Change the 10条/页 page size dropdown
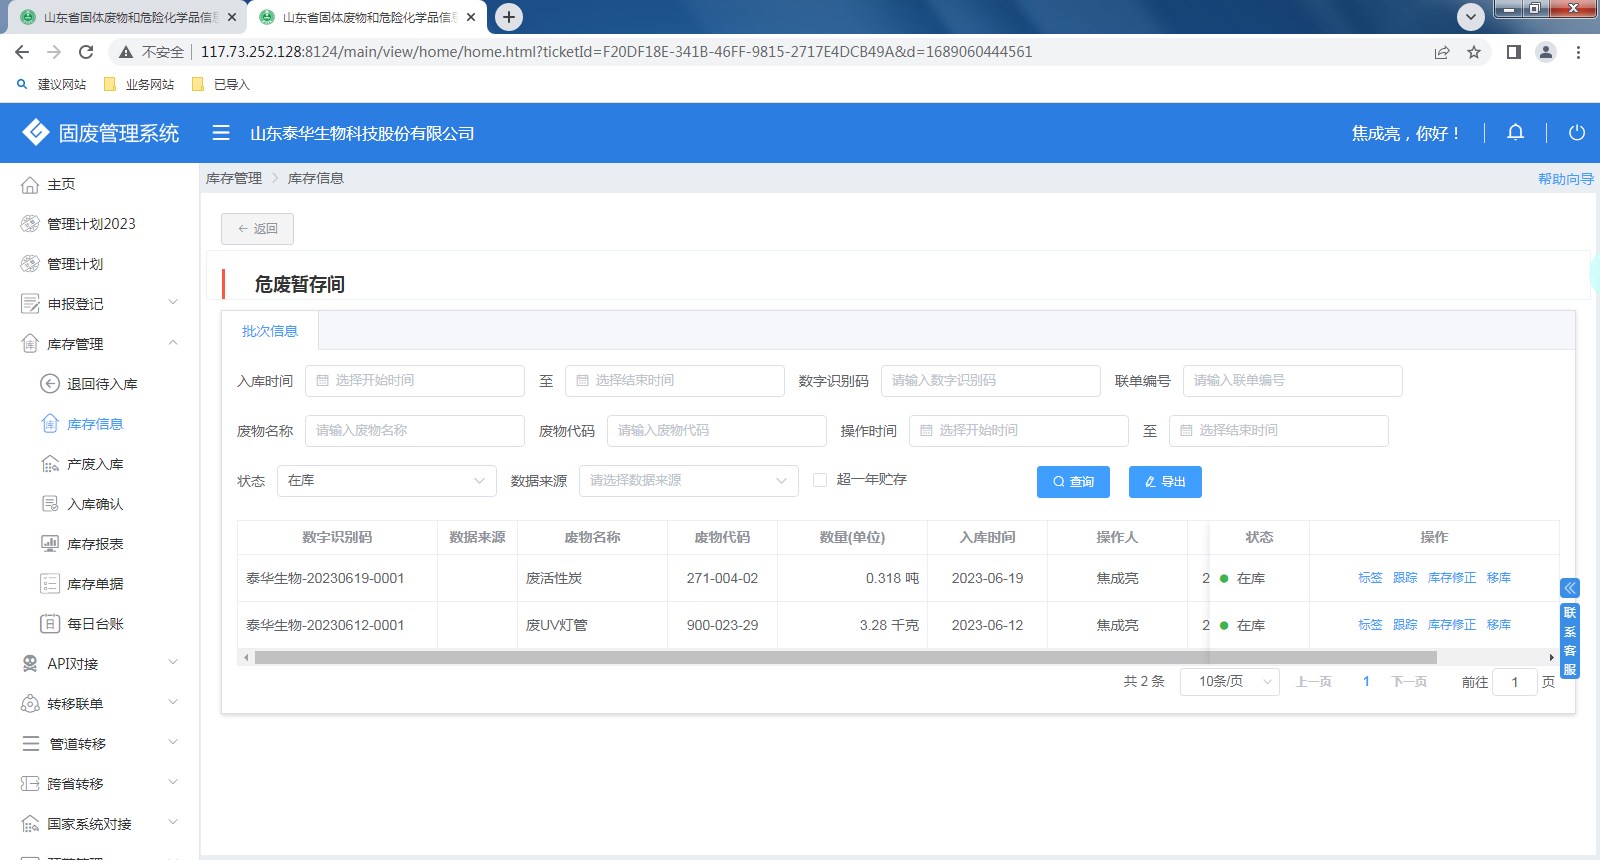This screenshot has height=860, width=1600. point(1229,682)
